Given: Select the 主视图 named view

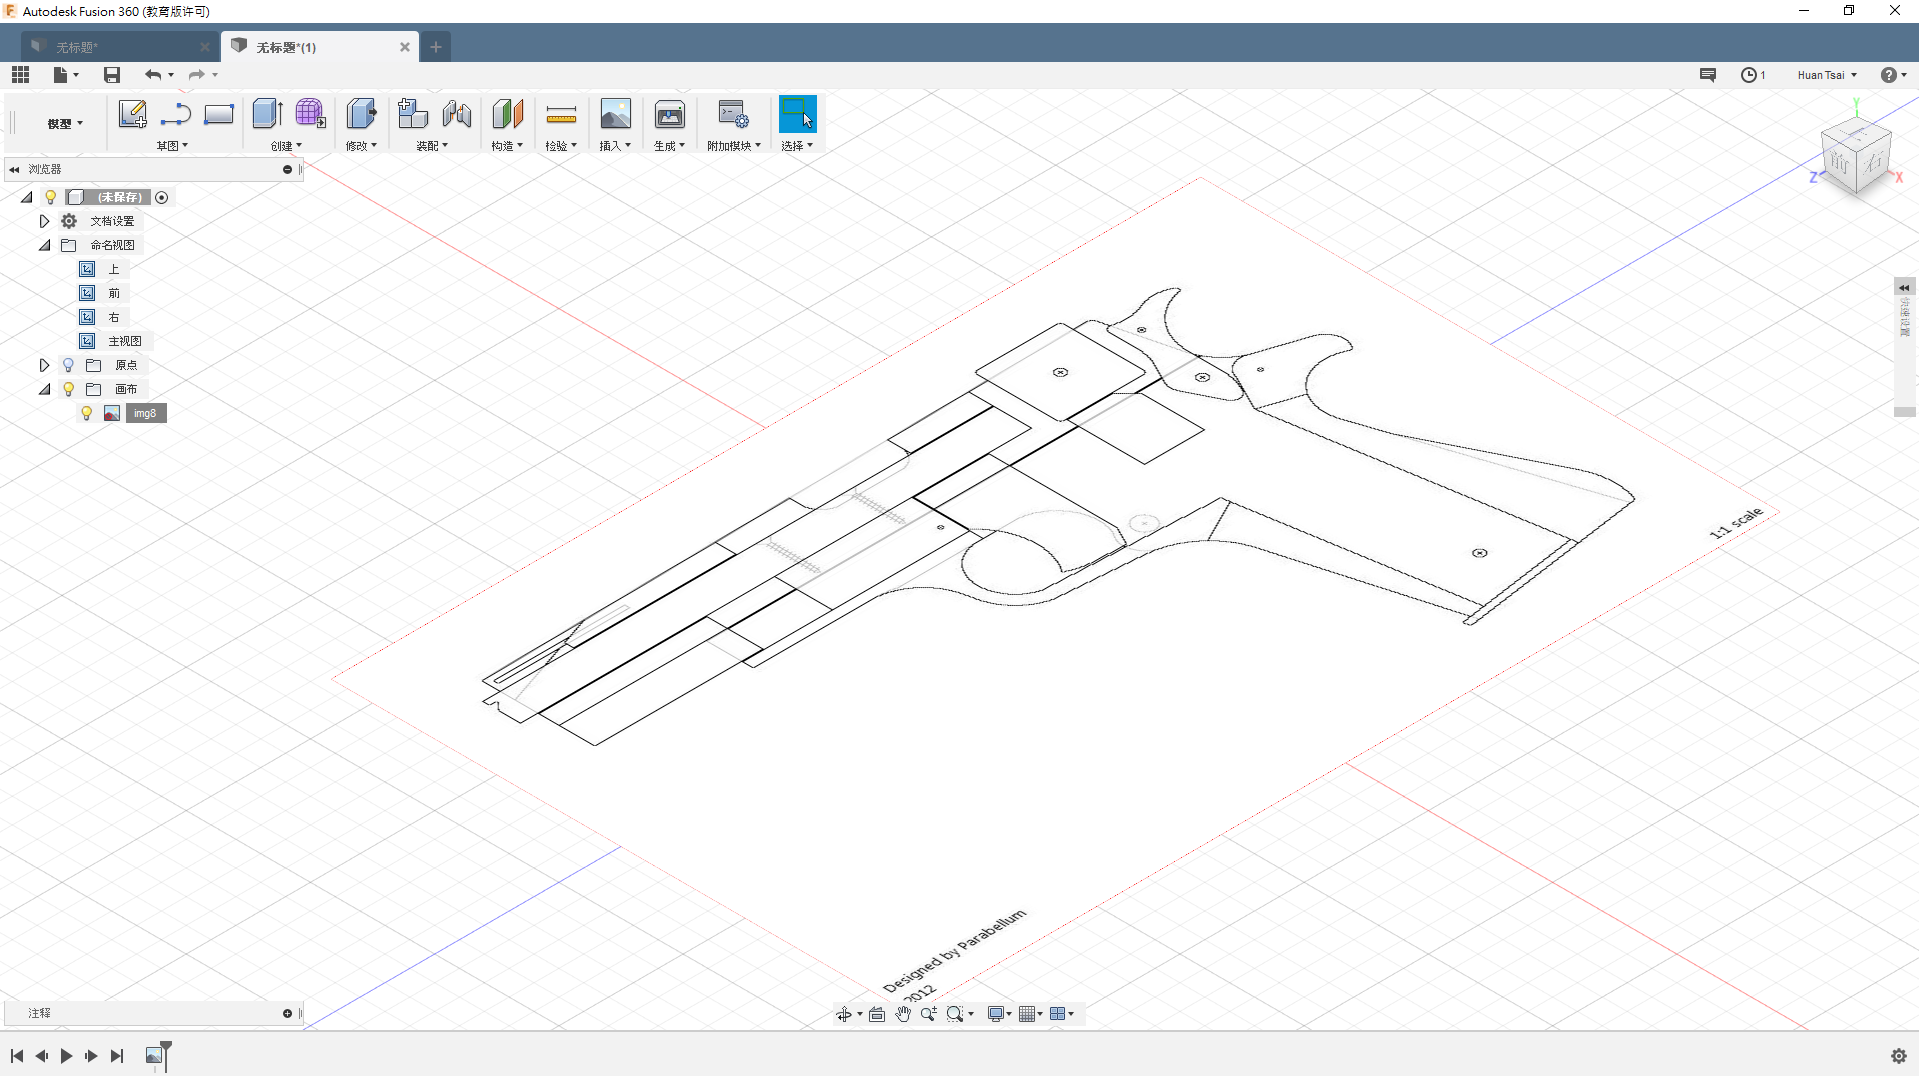Looking at the screenshot, I should tap(124, 341).
